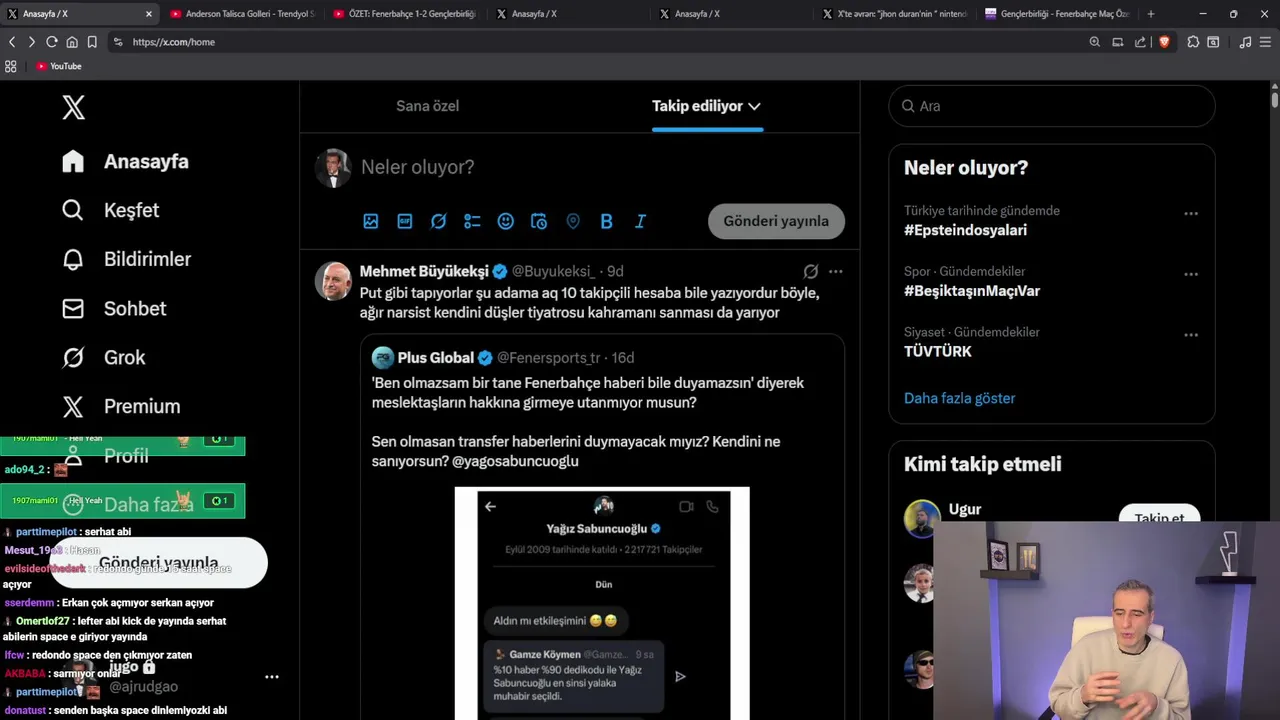The width and height of the screenshot is (1280, 720).
Task: Toggle italic text formatting
Action: tap(640, 221)
